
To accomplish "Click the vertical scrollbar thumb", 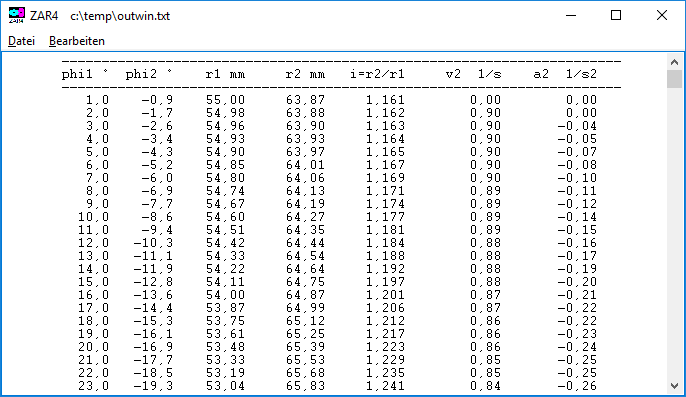I will pos(674,79).
